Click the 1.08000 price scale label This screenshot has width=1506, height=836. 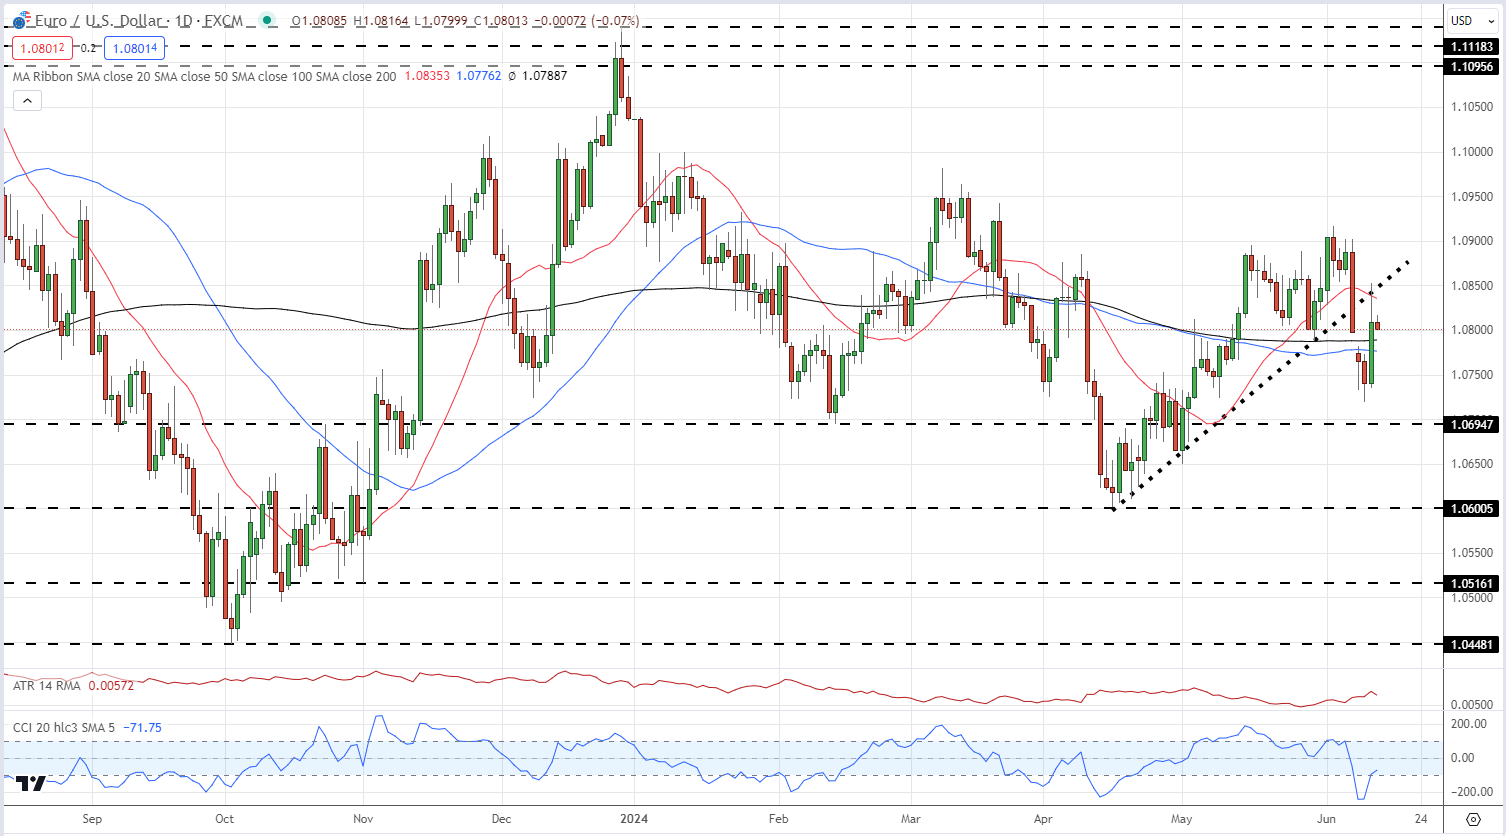point(1472,330)
